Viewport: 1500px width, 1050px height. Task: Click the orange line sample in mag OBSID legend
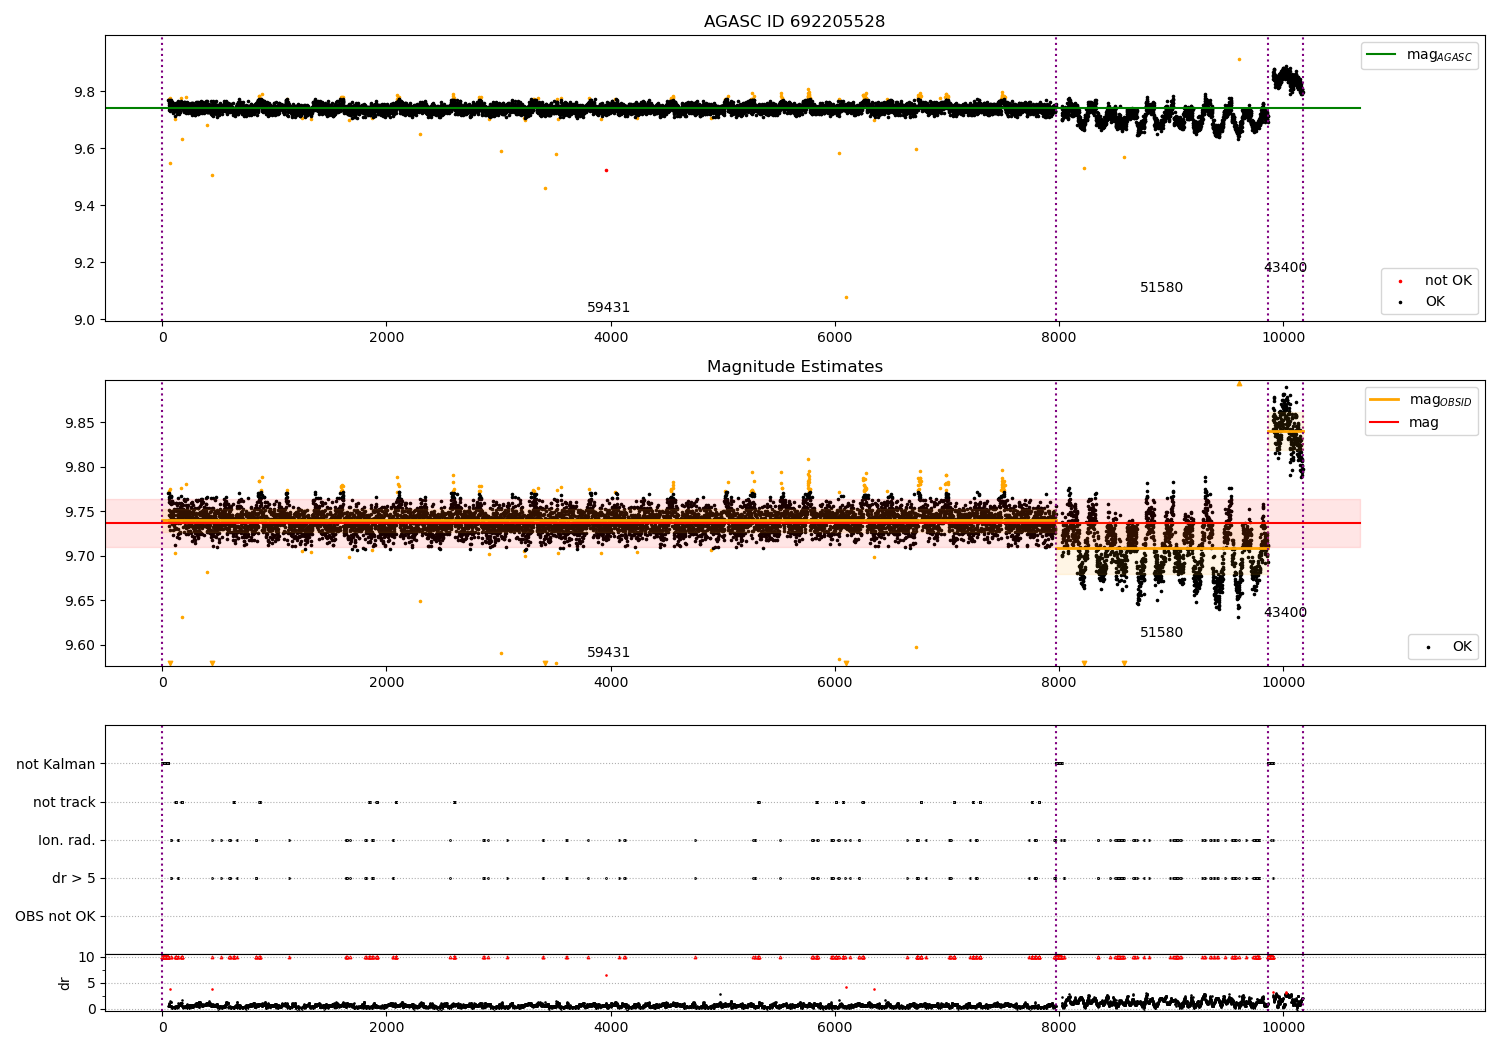pos(1384,400)
